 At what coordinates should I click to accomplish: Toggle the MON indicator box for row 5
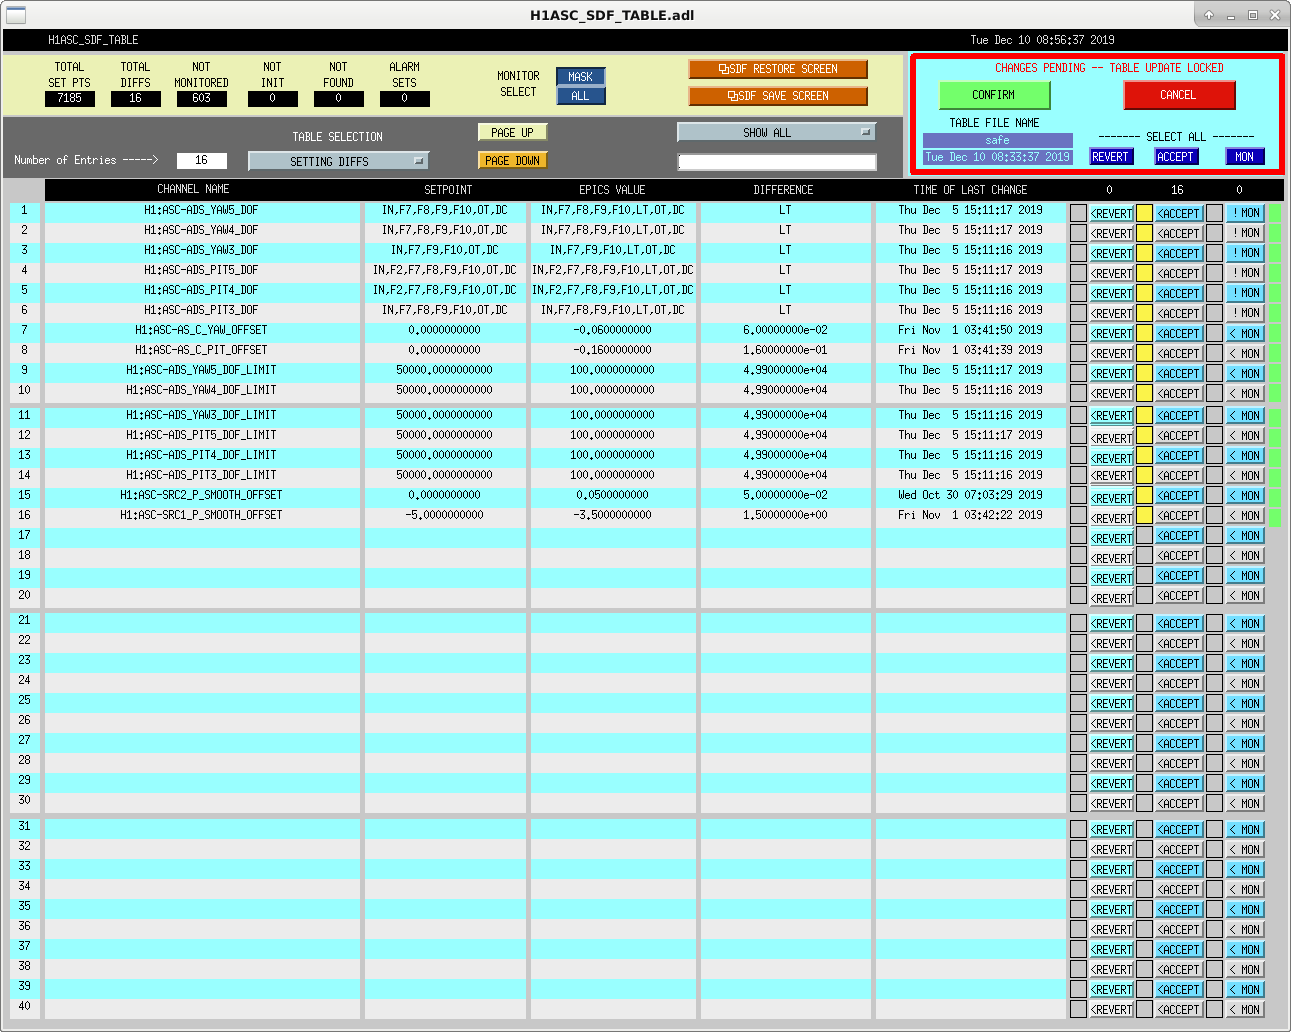pyautogui.click(x=1214, y=293)
